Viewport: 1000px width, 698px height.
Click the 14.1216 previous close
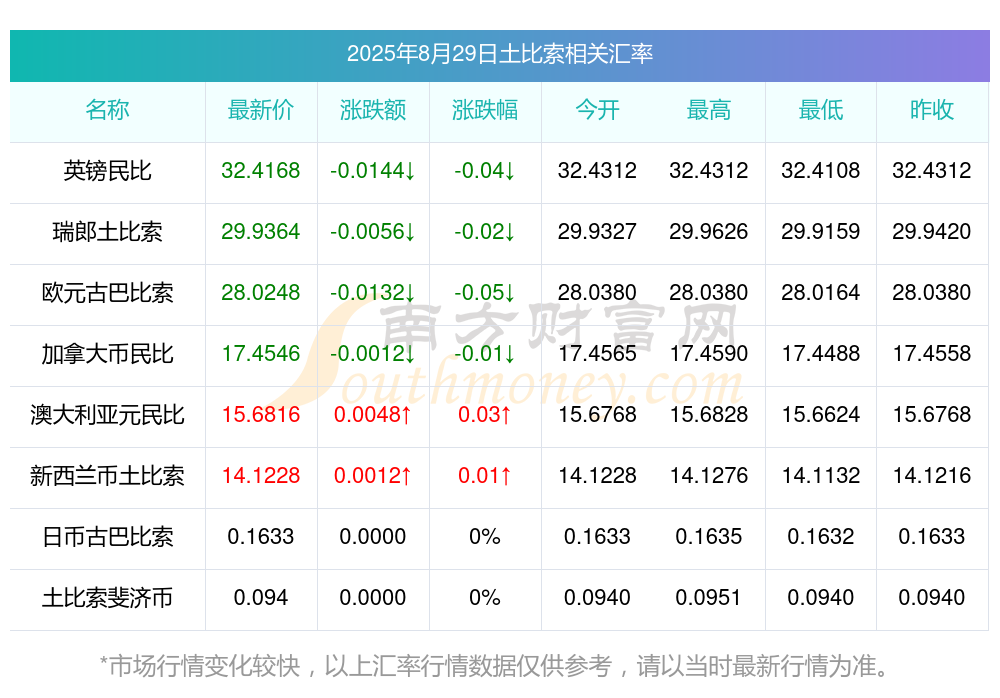(932, 476)
